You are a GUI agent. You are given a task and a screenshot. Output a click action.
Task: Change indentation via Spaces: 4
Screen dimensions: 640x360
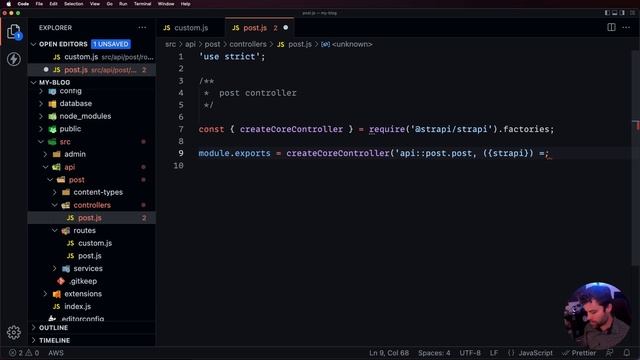pos(434,353)
